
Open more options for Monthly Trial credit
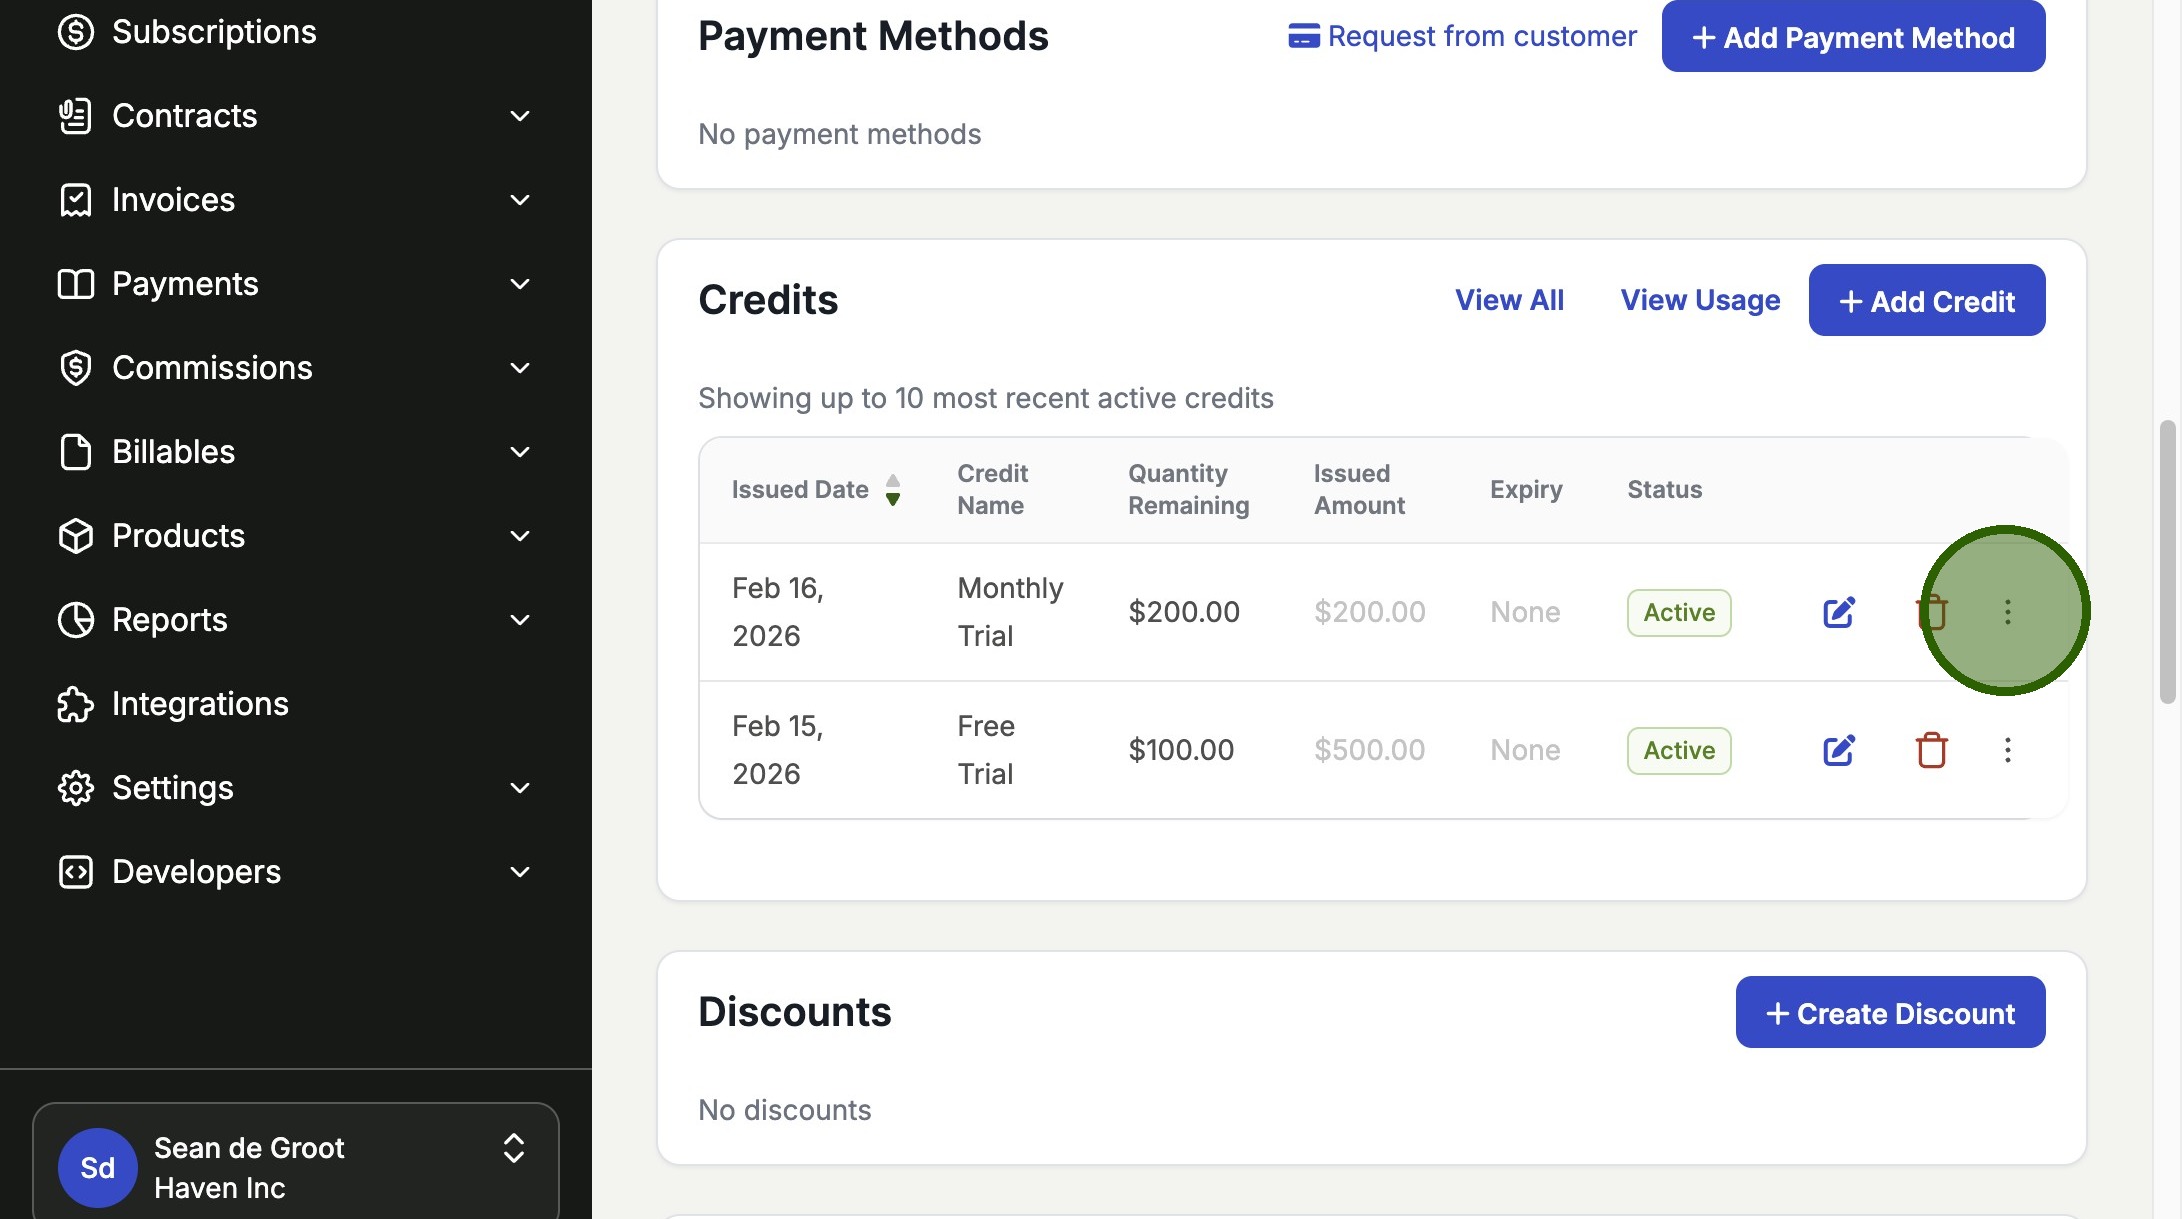pos(2007,612)
